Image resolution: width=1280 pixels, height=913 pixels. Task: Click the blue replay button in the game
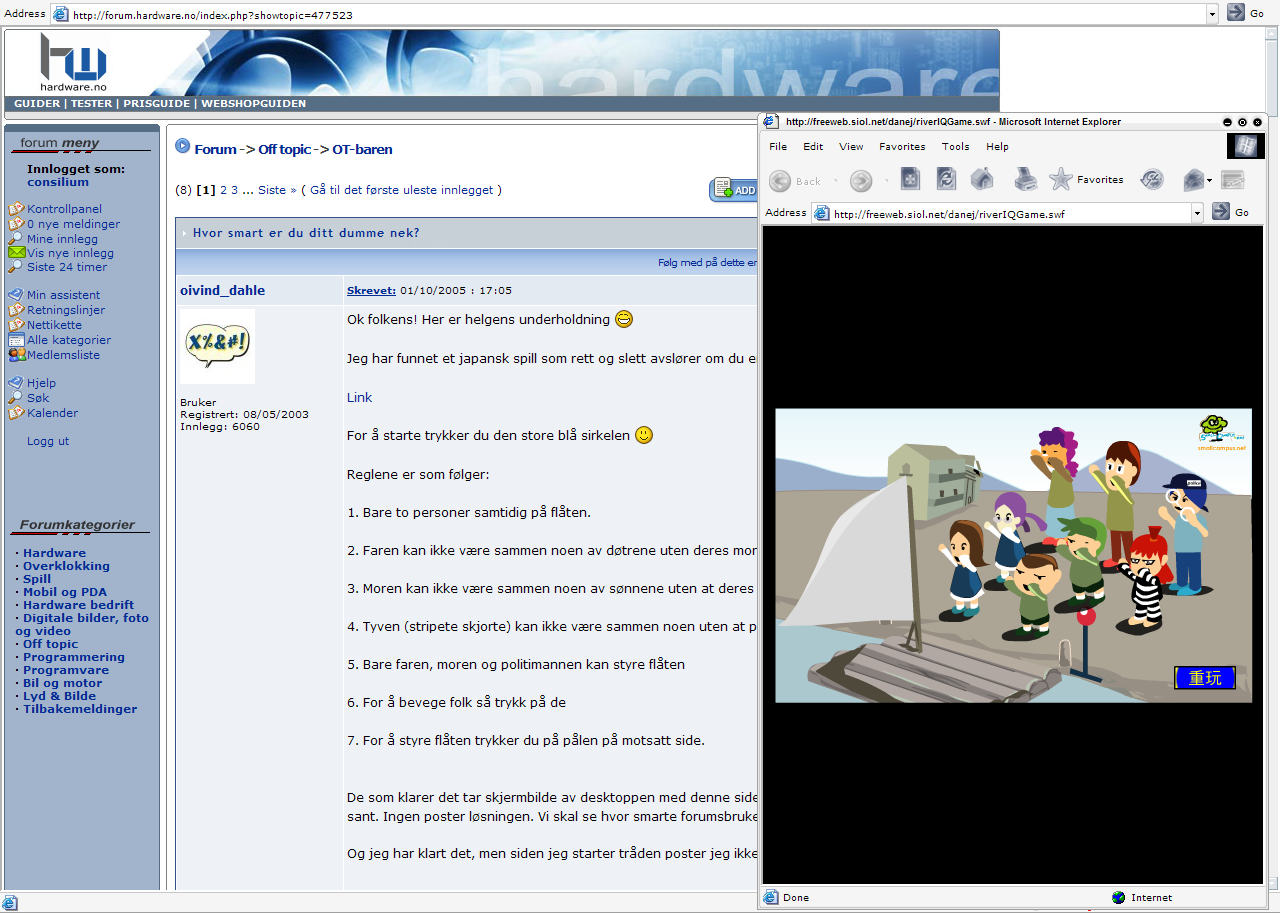[x=1205, y=678]
